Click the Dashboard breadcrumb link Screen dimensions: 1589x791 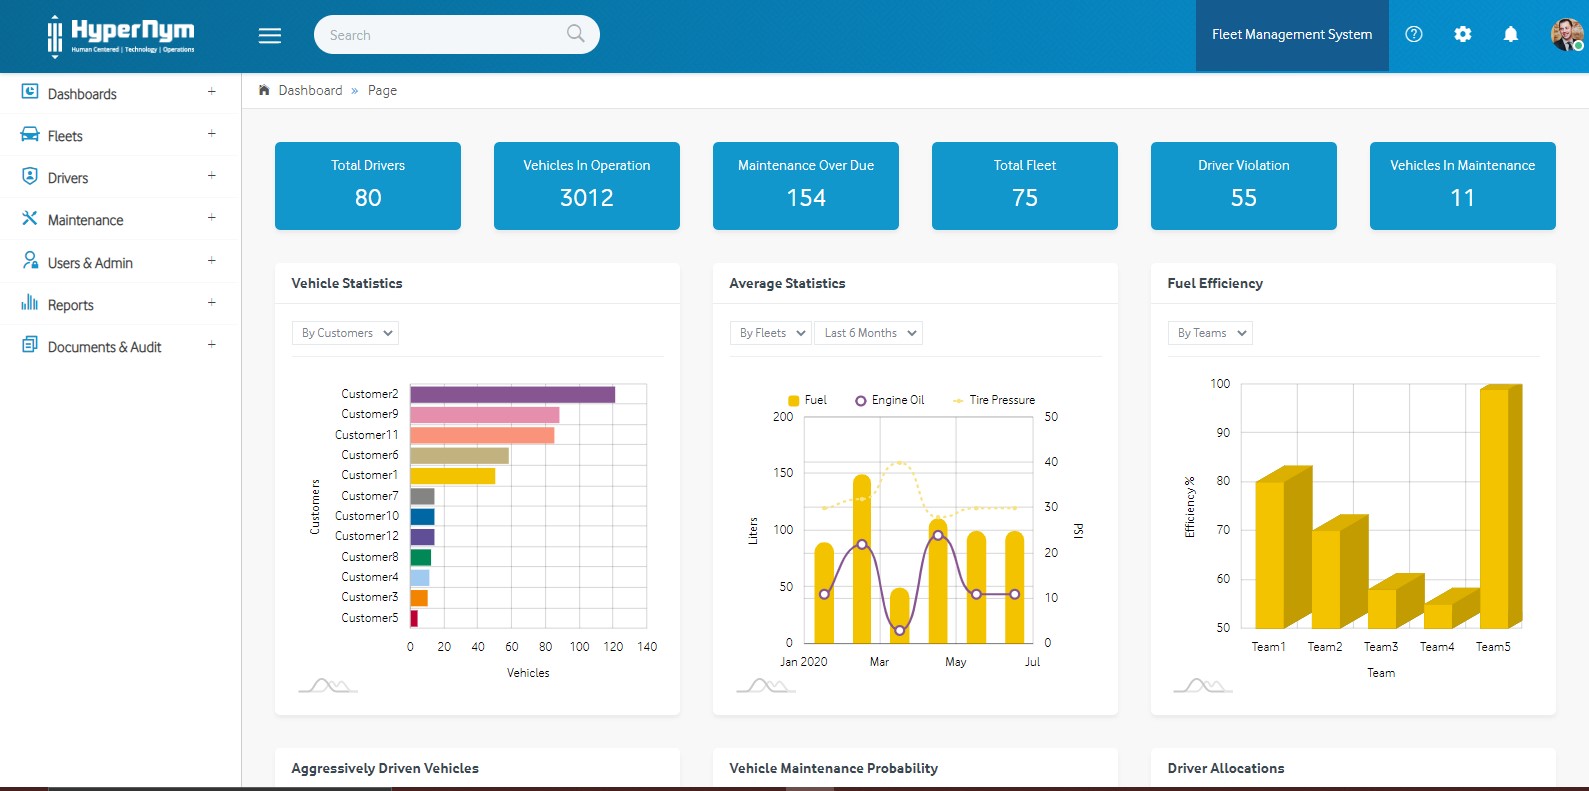pos(310,90)
